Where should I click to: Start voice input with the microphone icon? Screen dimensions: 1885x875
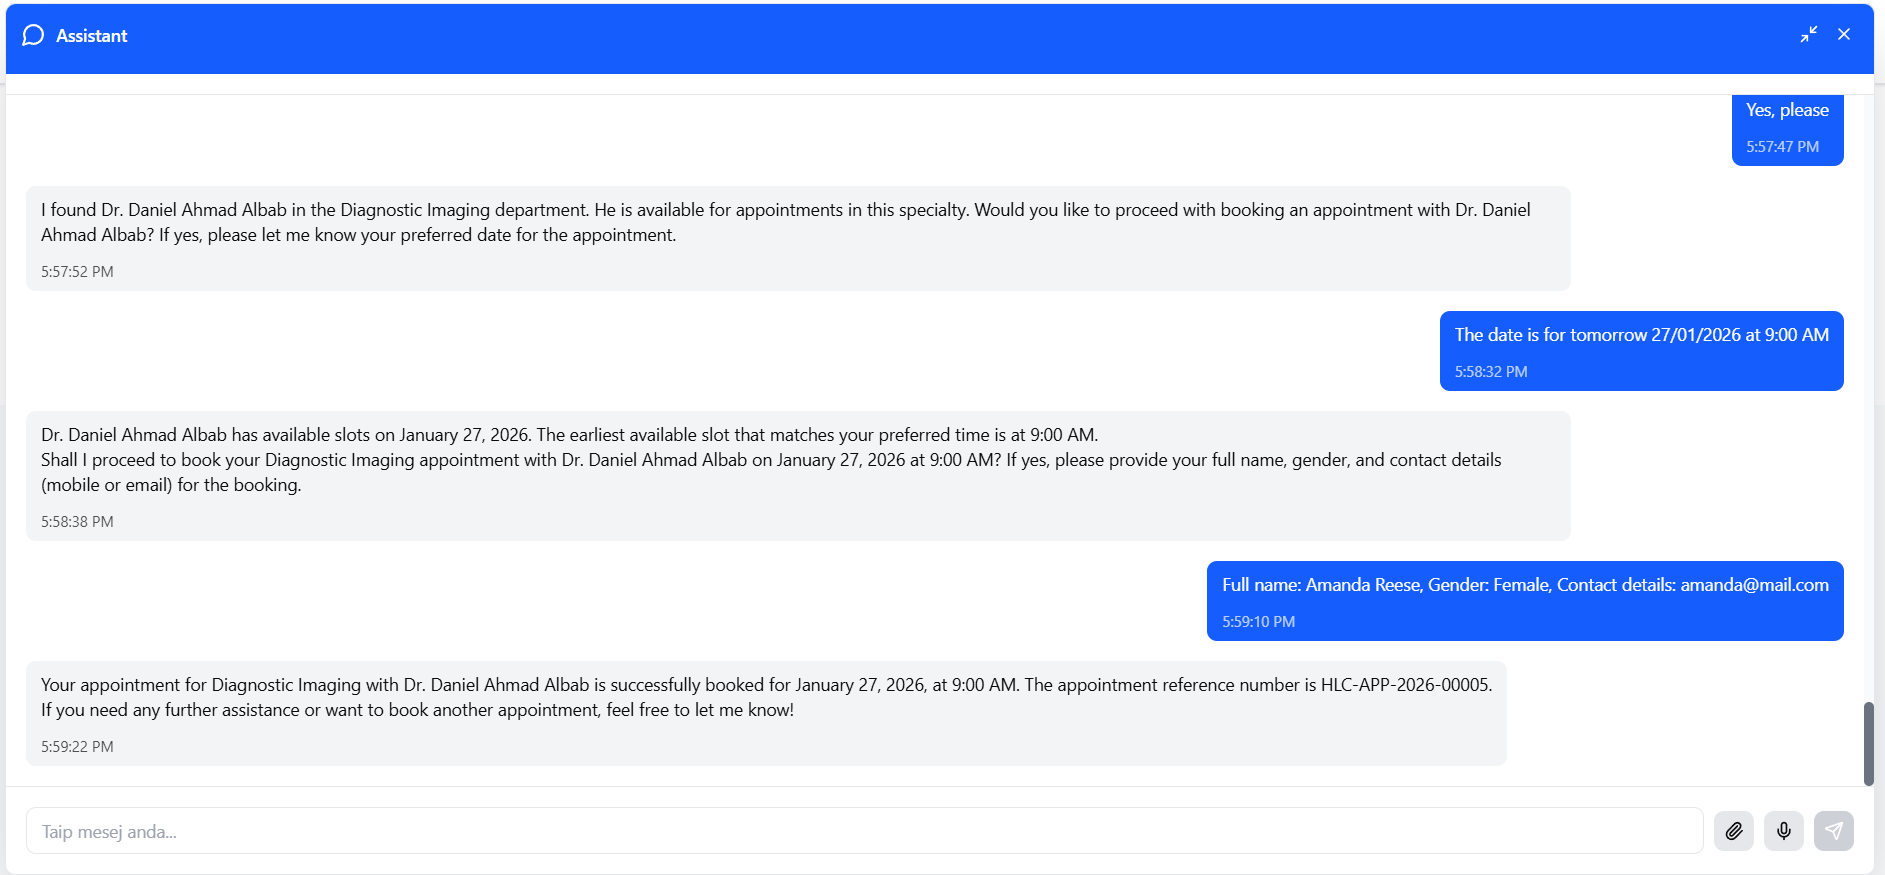pyautogui.click(x=1783, y=831)
